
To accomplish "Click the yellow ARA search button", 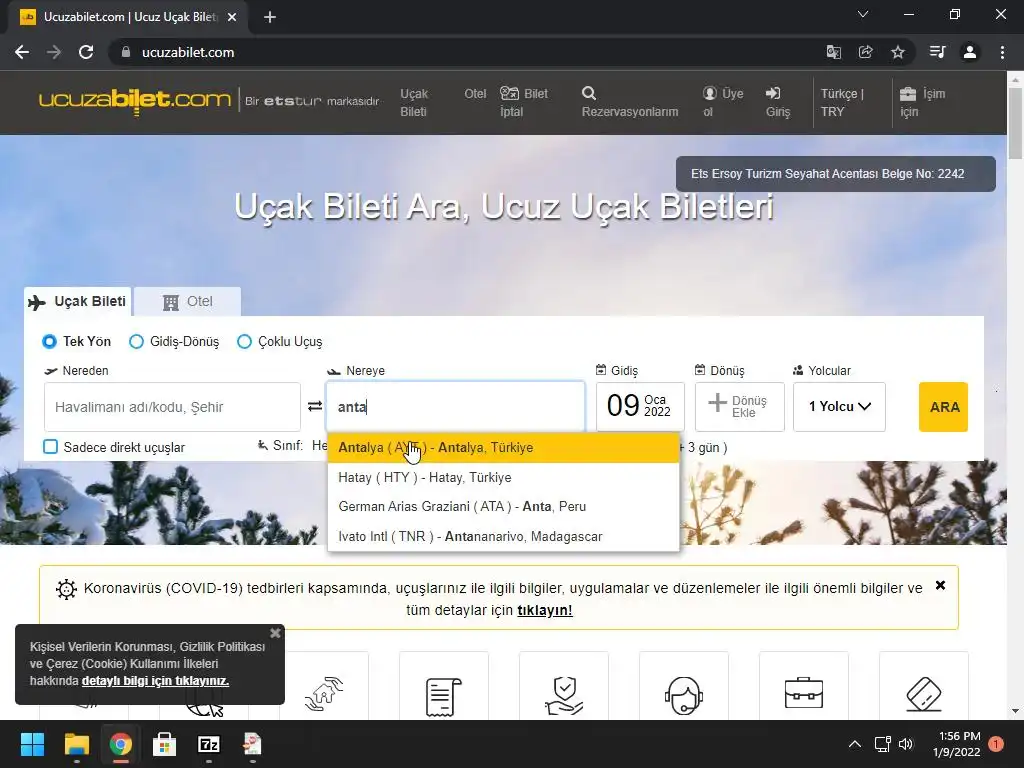I will tap(943, 407).
